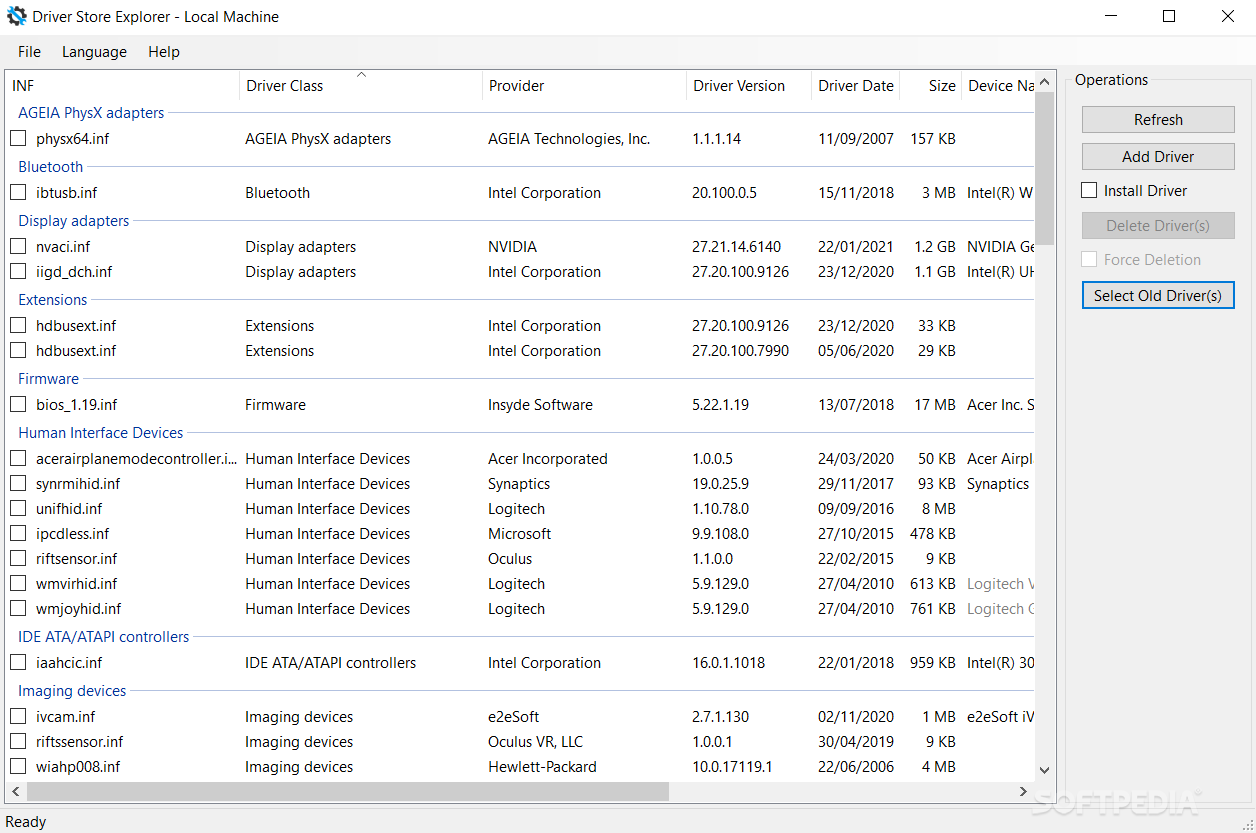Click the vertical scrollbar thumb
This screenshot has width=1256, height=833.
click(x=1045, y=167)
